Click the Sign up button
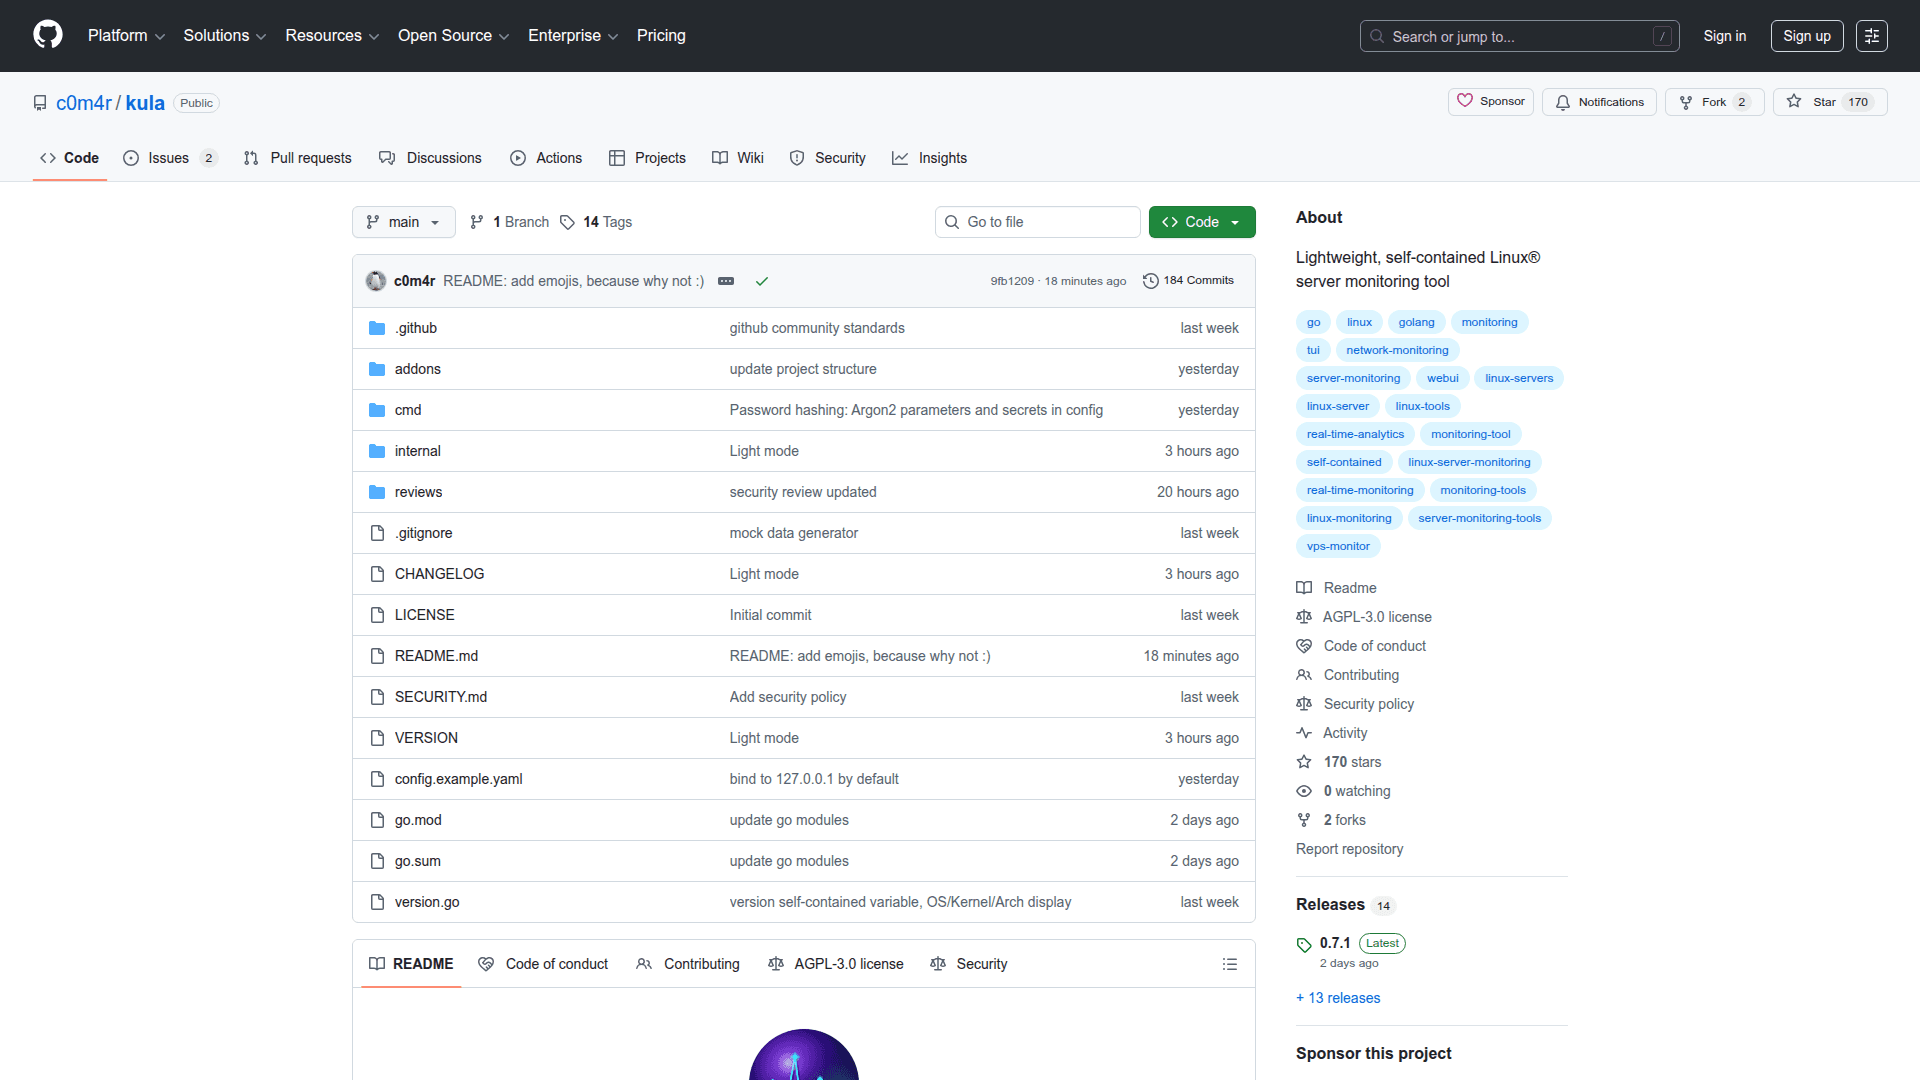This screenshot has width=1920, height=1080. click(1806, 36)
